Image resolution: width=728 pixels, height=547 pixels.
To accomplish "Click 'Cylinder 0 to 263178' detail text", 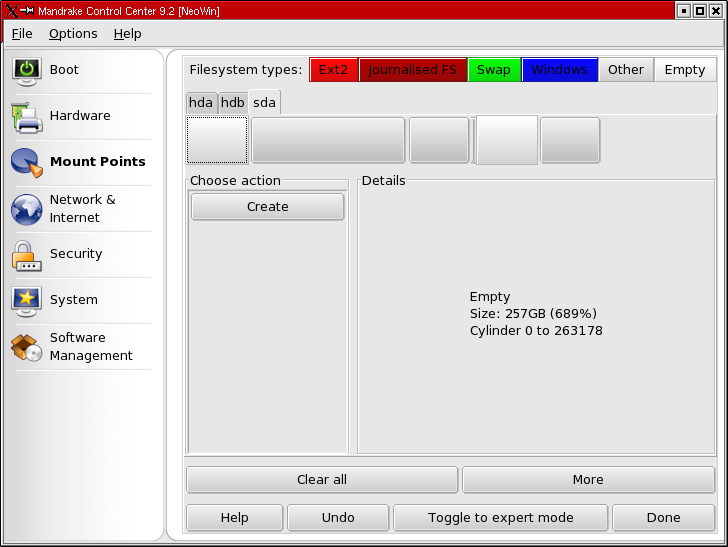I will point(536,331).
